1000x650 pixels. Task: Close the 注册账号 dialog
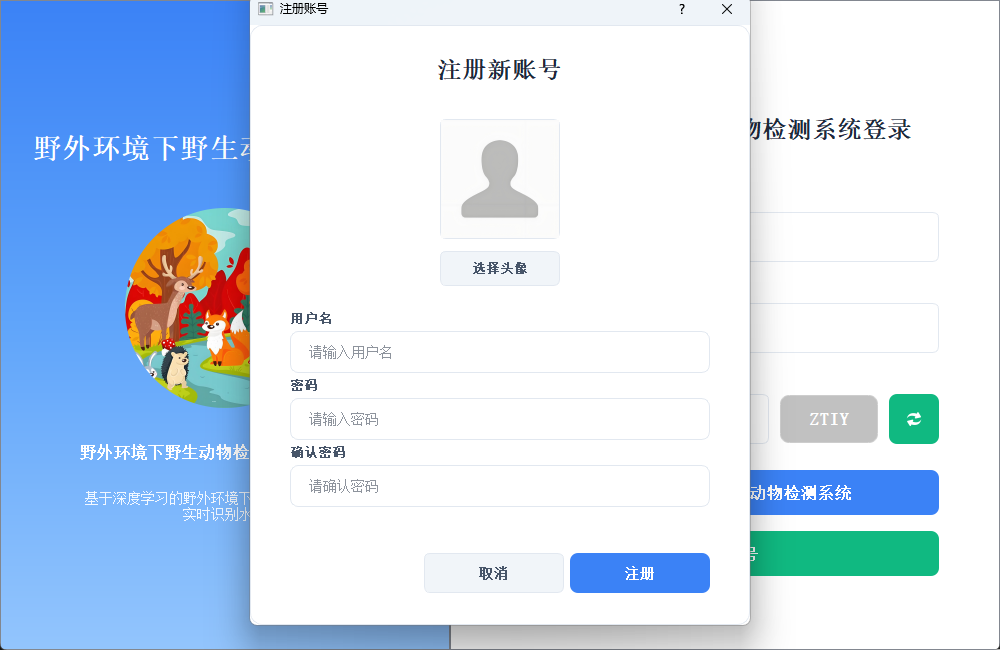click(727, 9)
